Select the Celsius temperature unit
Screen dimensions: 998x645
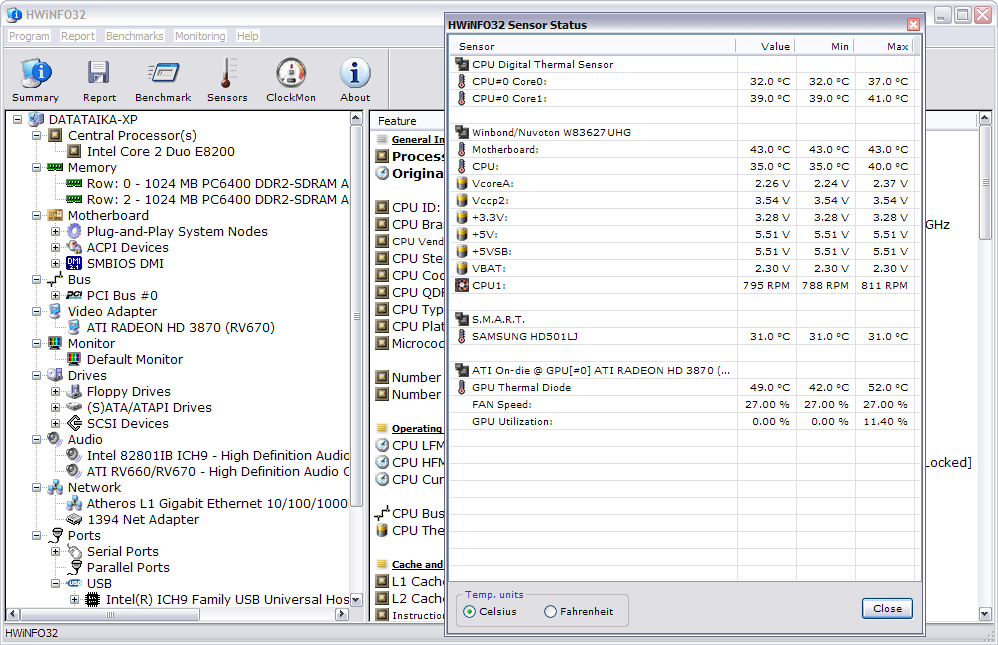(470, 611)
